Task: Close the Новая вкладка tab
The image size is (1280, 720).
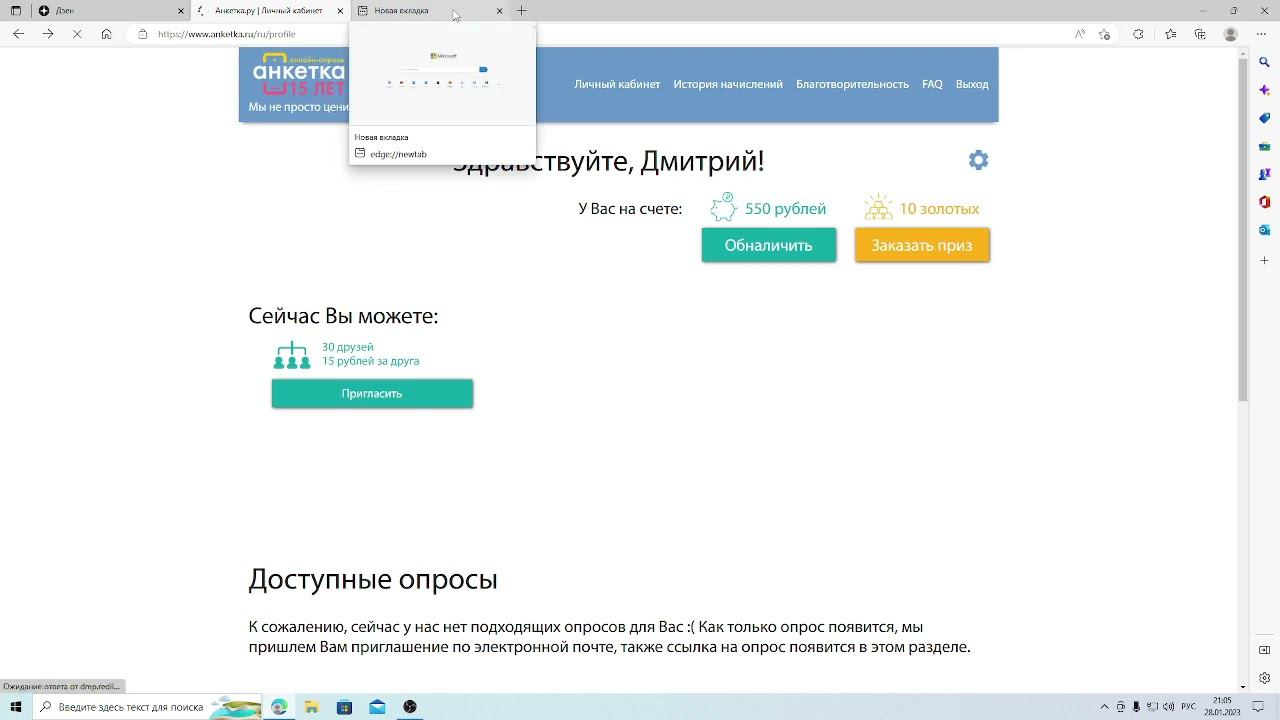Action: point(499,10)
